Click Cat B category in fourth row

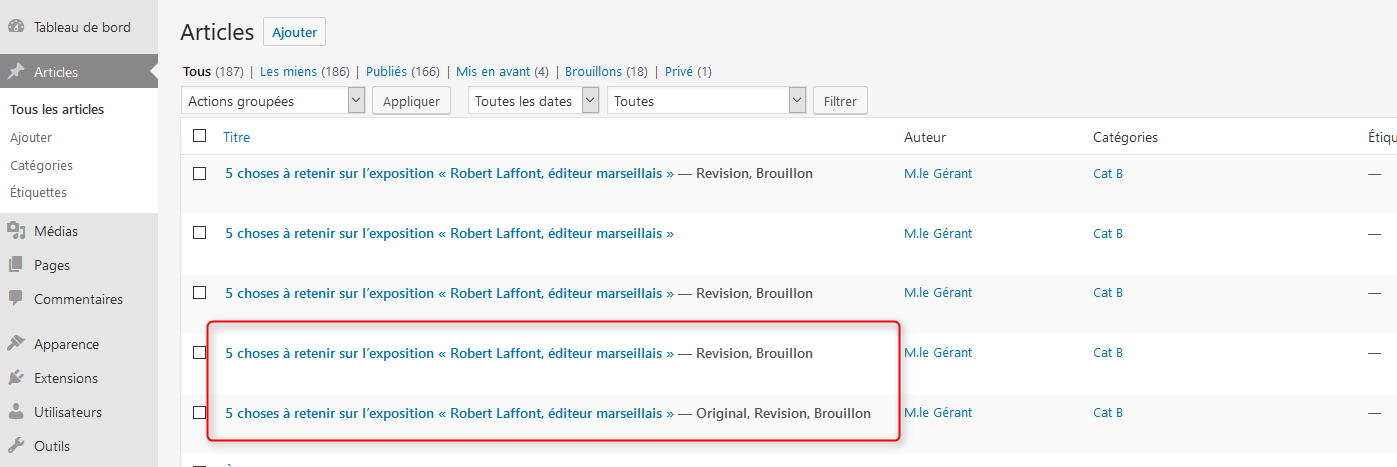click(x=1108, y=353)
